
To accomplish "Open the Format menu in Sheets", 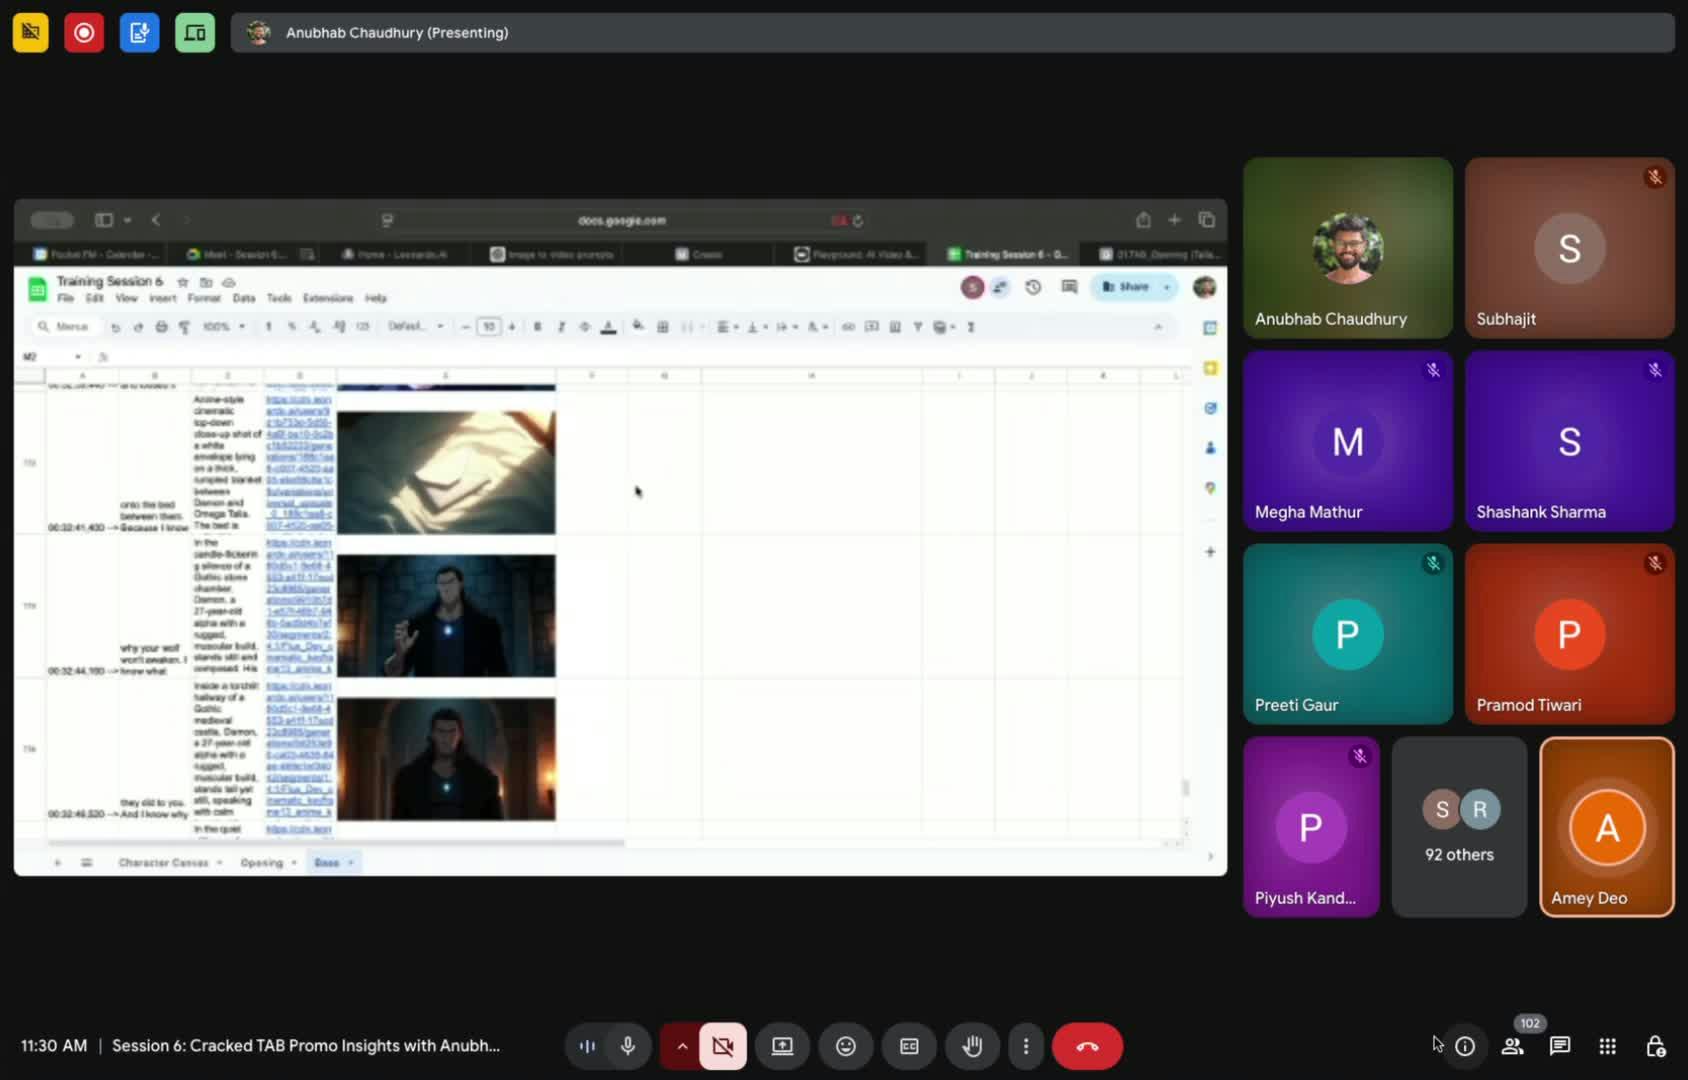I will tap(204, 298).
